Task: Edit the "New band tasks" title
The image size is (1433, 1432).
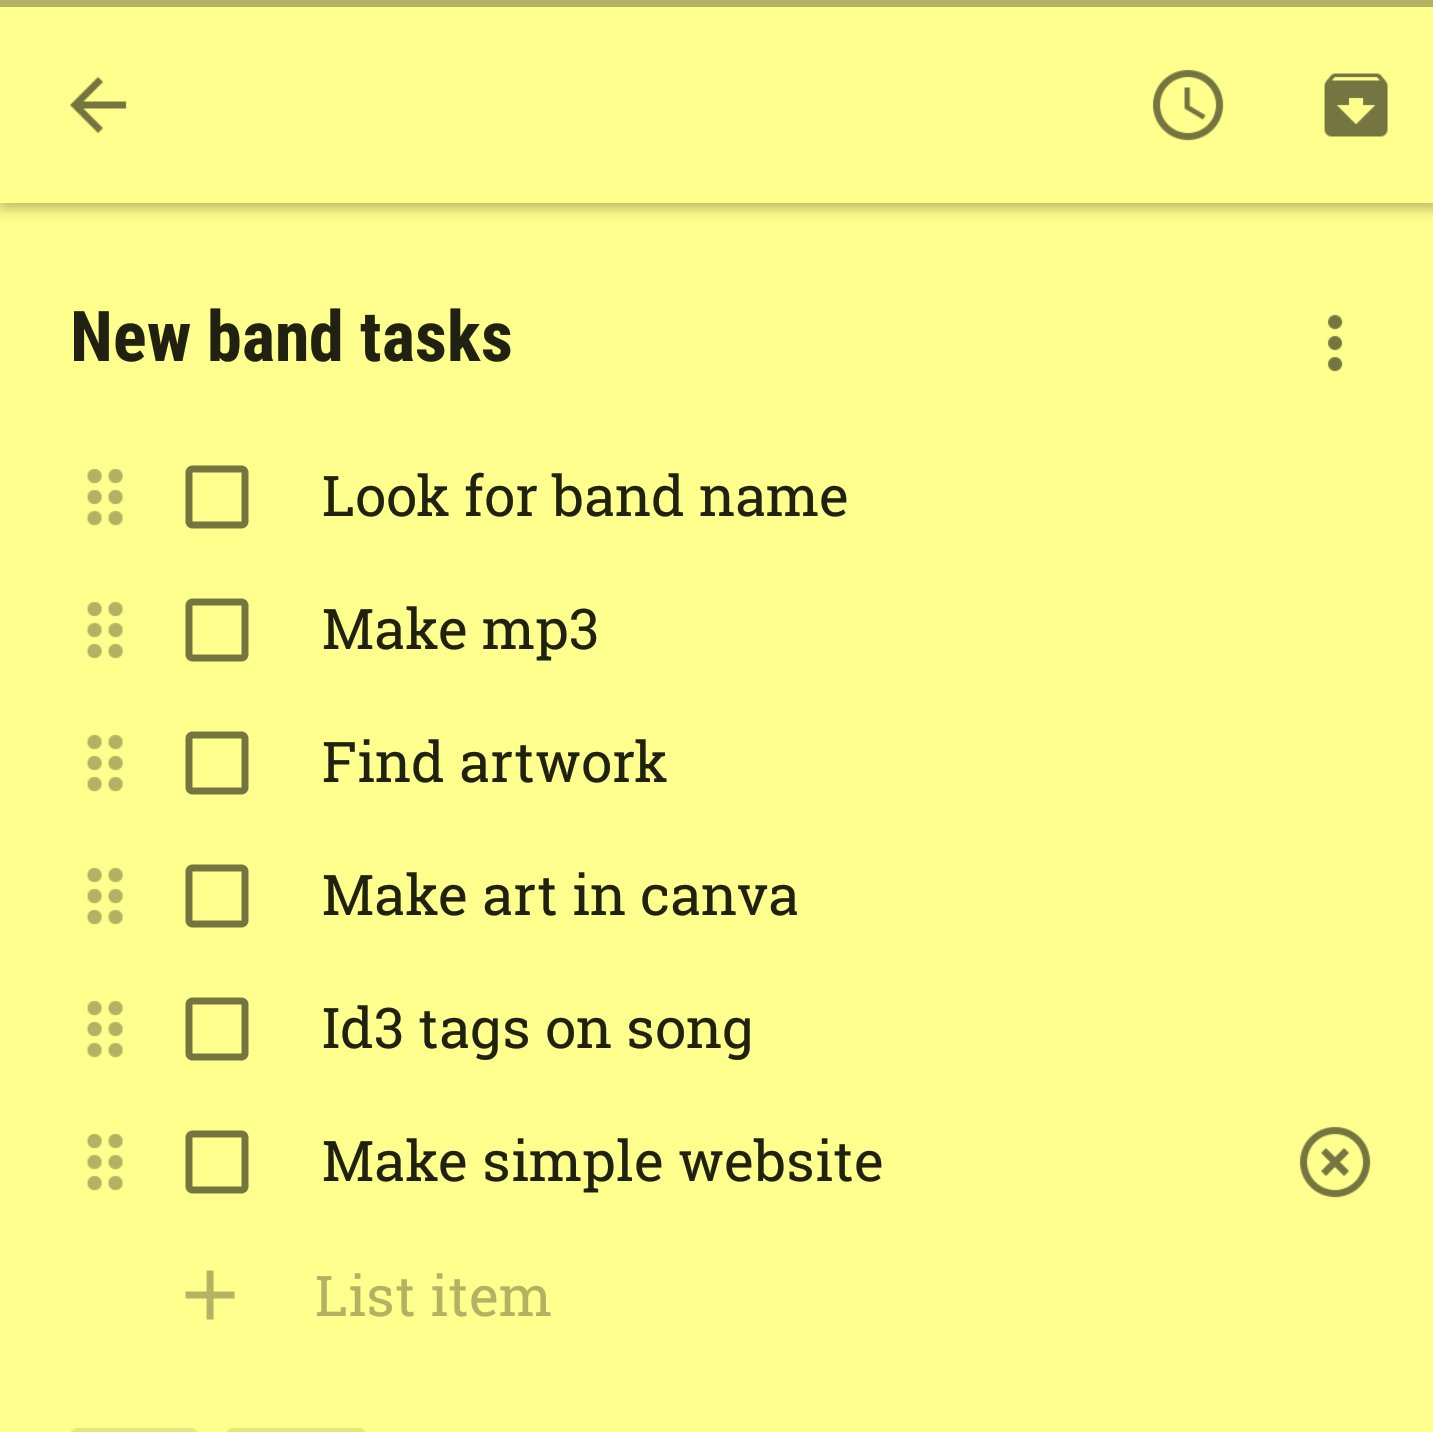Action: (292, 338)
